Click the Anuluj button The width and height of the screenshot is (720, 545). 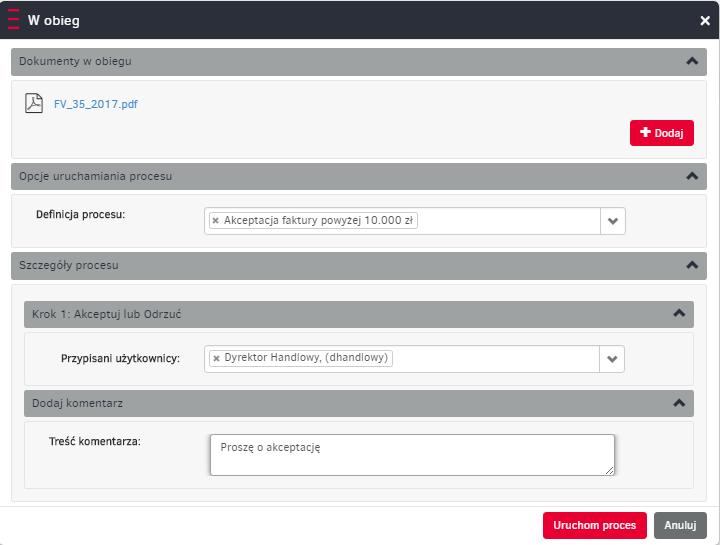coord(680,525)
